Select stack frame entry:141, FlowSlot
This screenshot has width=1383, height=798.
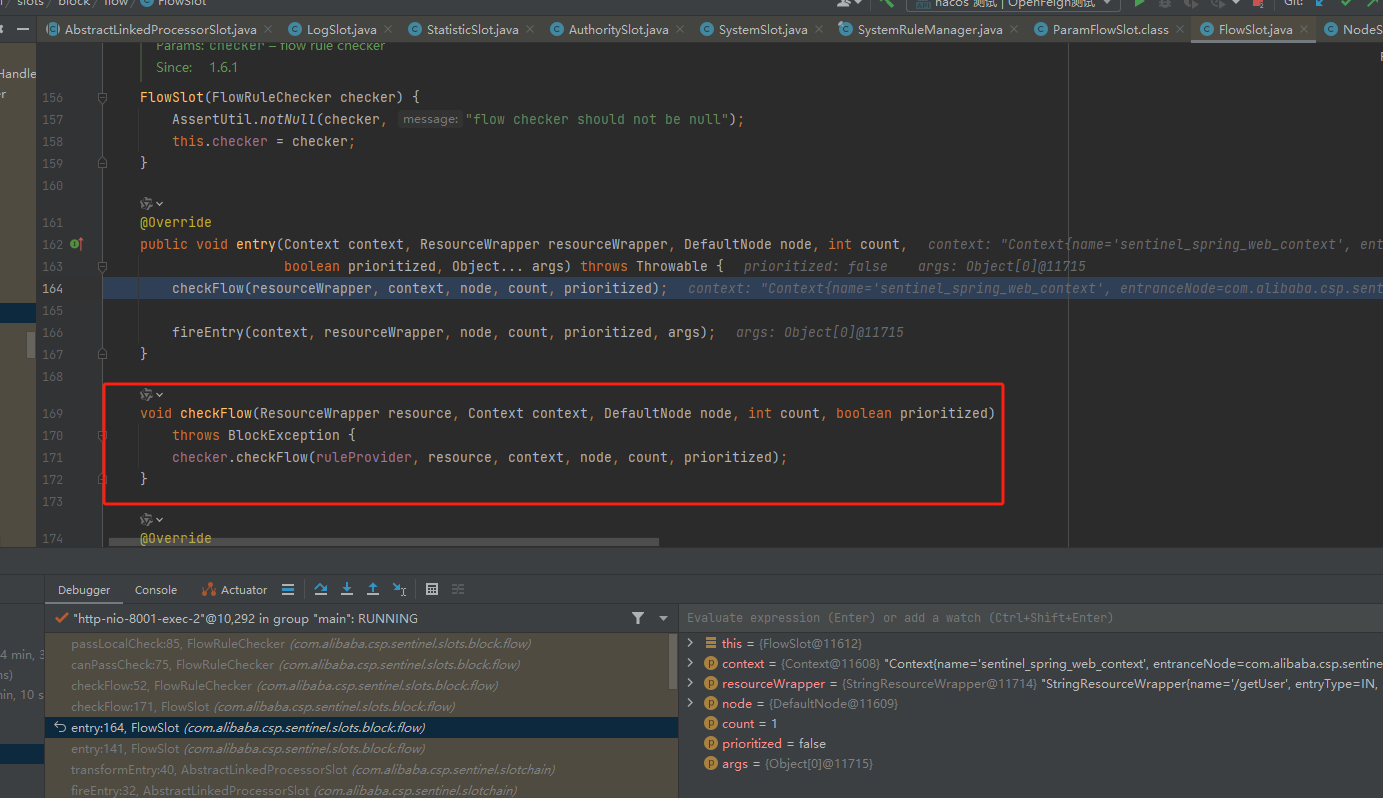coord(360,749)
